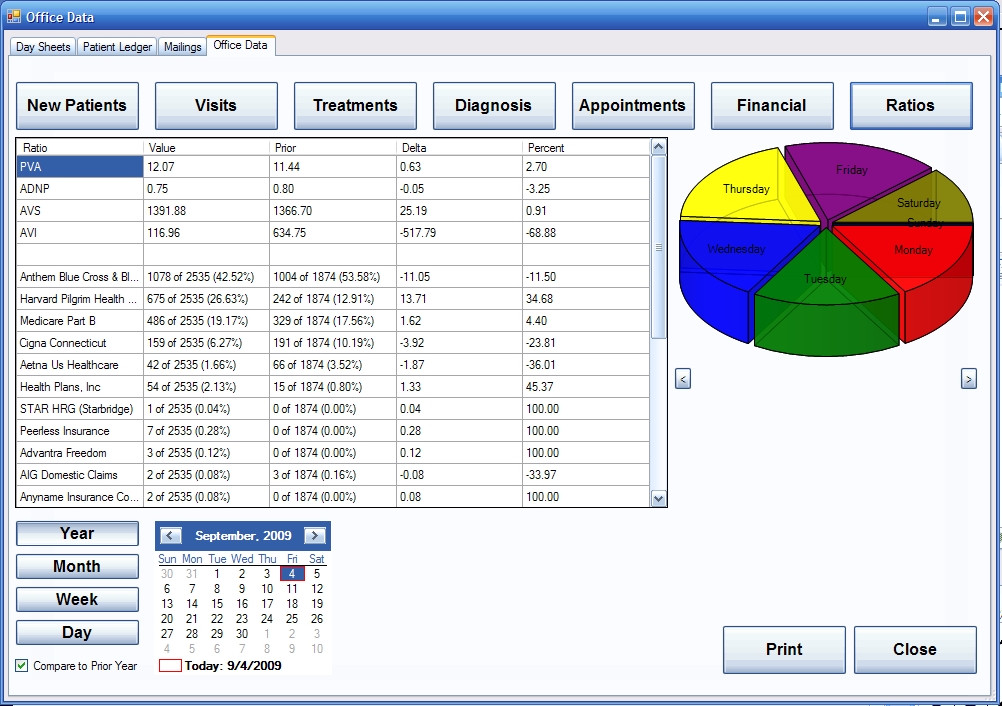Select the AVS ratio row

333,211
